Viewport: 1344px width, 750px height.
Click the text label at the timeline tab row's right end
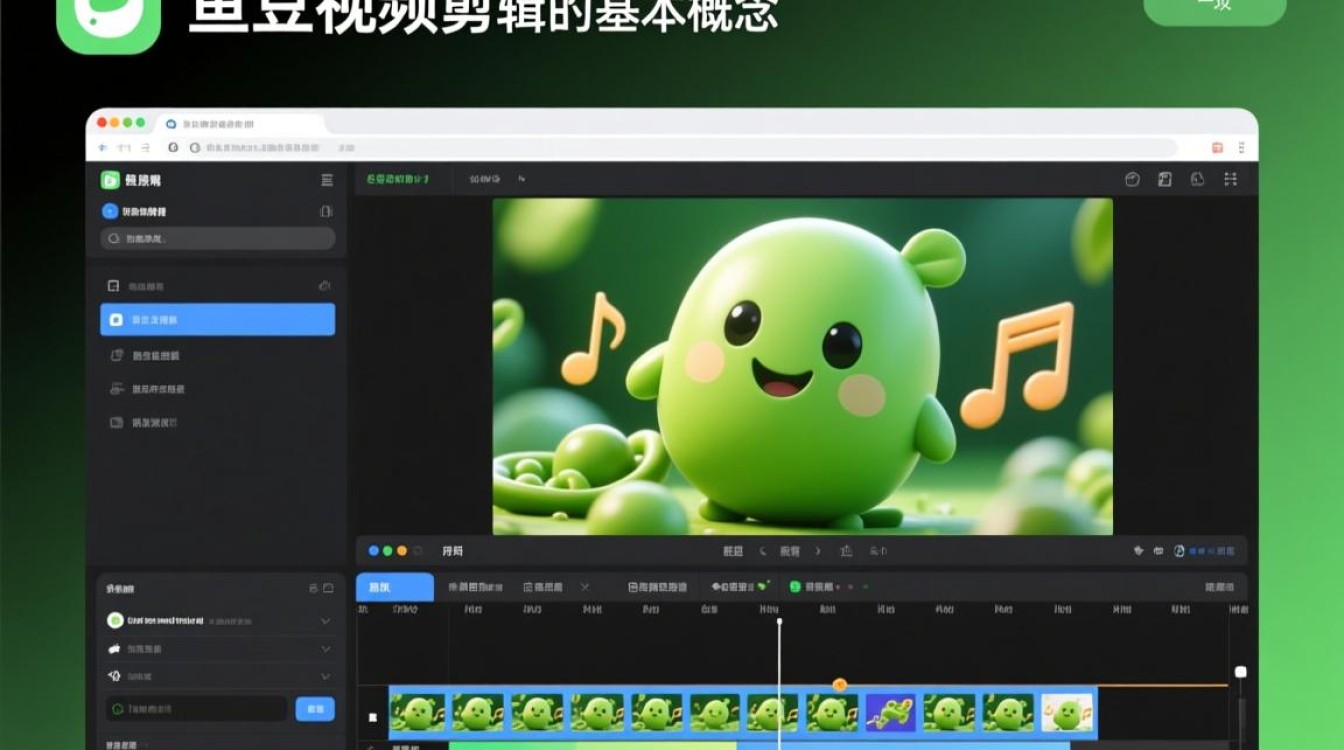coord(1219,587)
